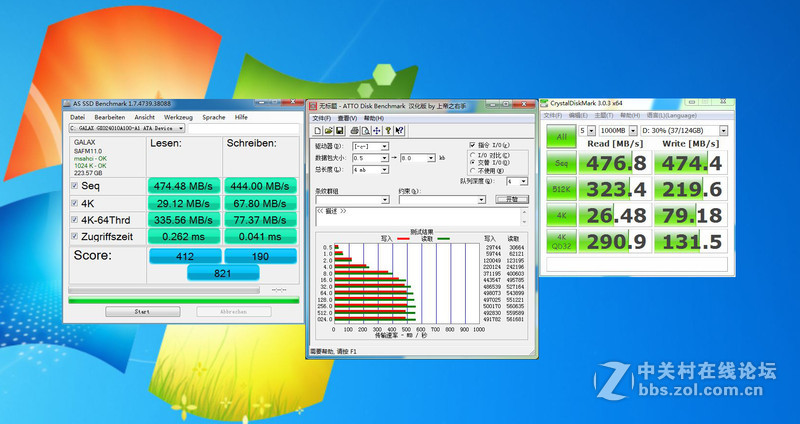Select the I/O 对比 radio button
The image size is (800, 424).
click(472, 153)
